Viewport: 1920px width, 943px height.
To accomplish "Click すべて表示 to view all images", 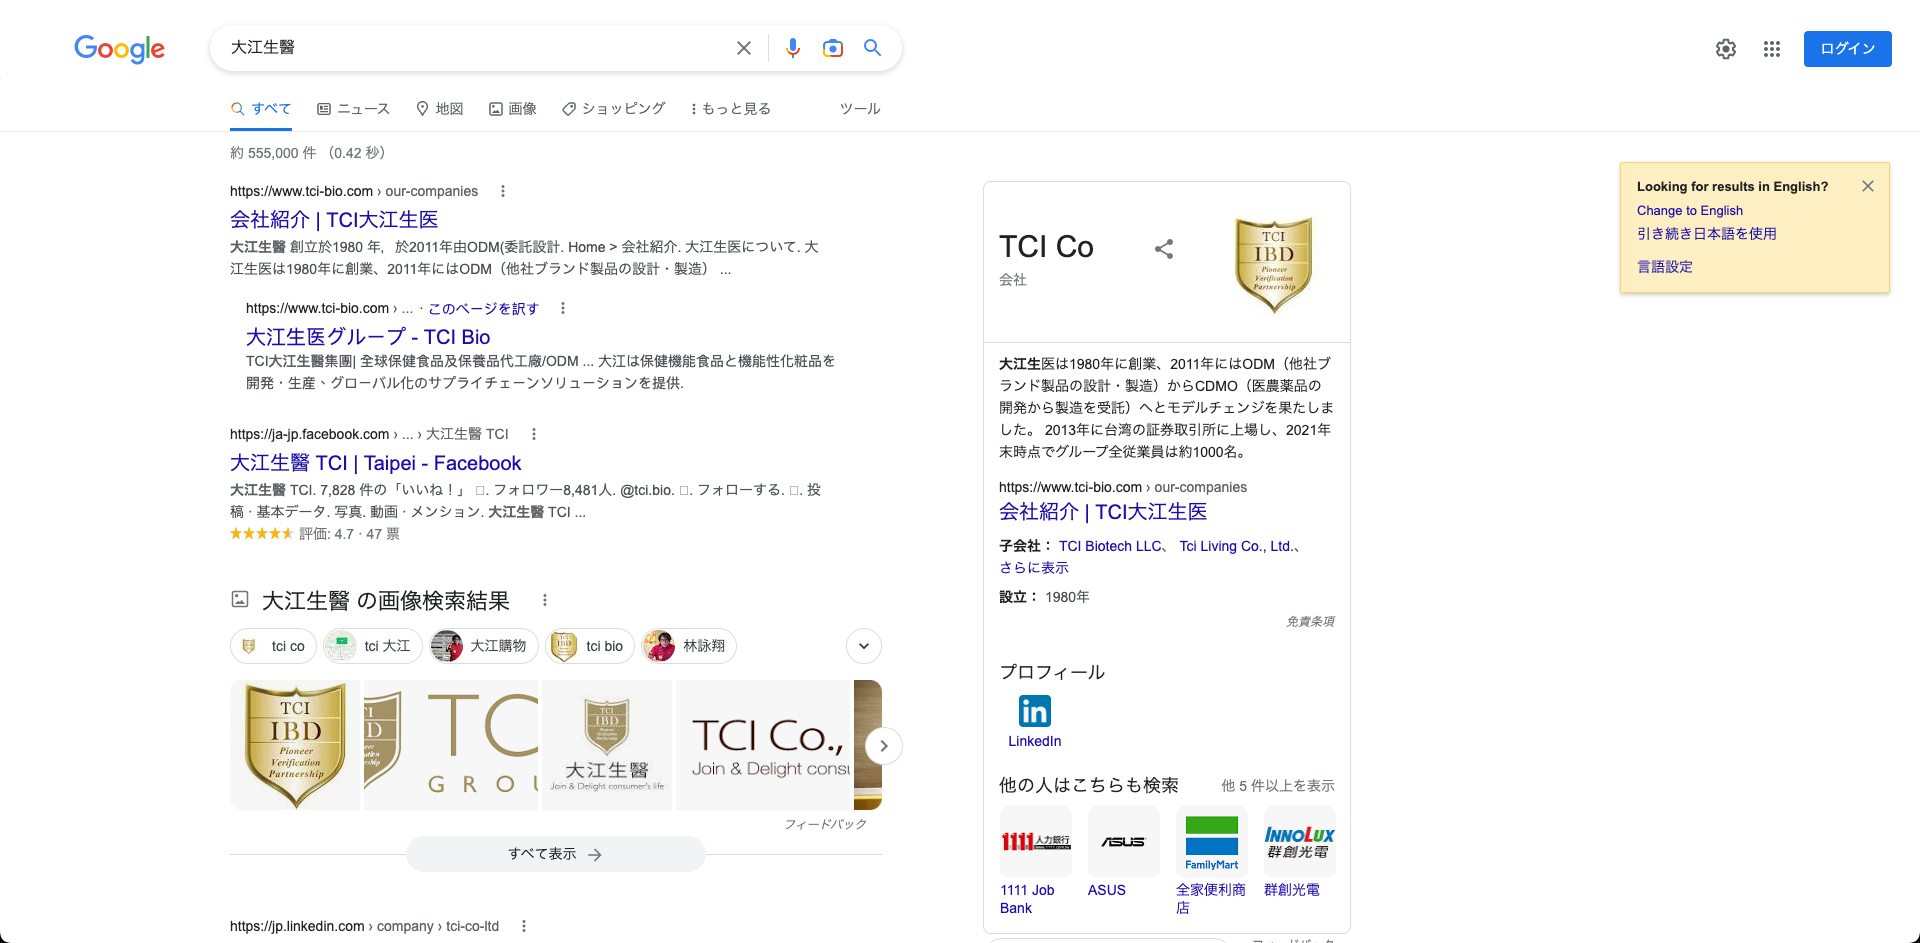I will pos(556,854).
